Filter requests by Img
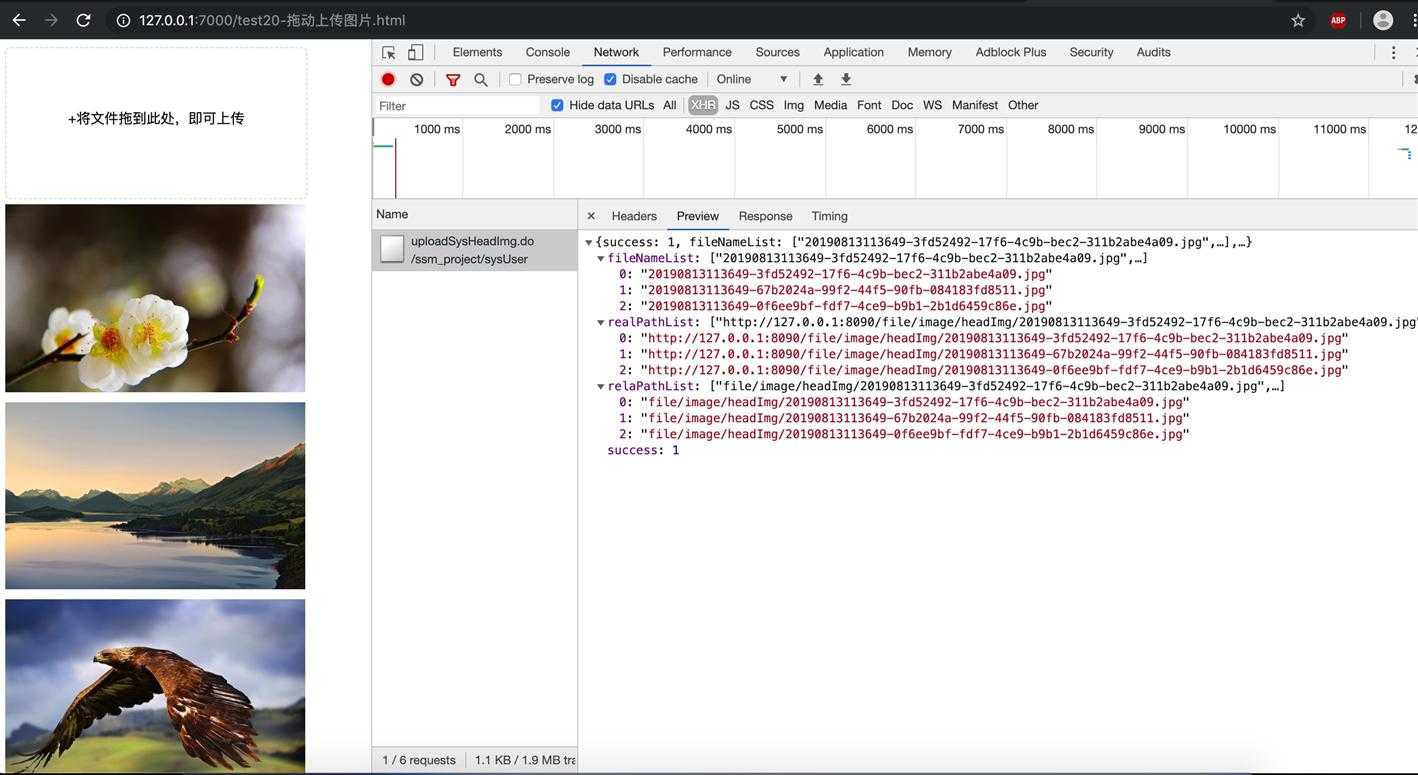Image resolution: width=1418 pixels, height=775 pixels. point(793,105)
